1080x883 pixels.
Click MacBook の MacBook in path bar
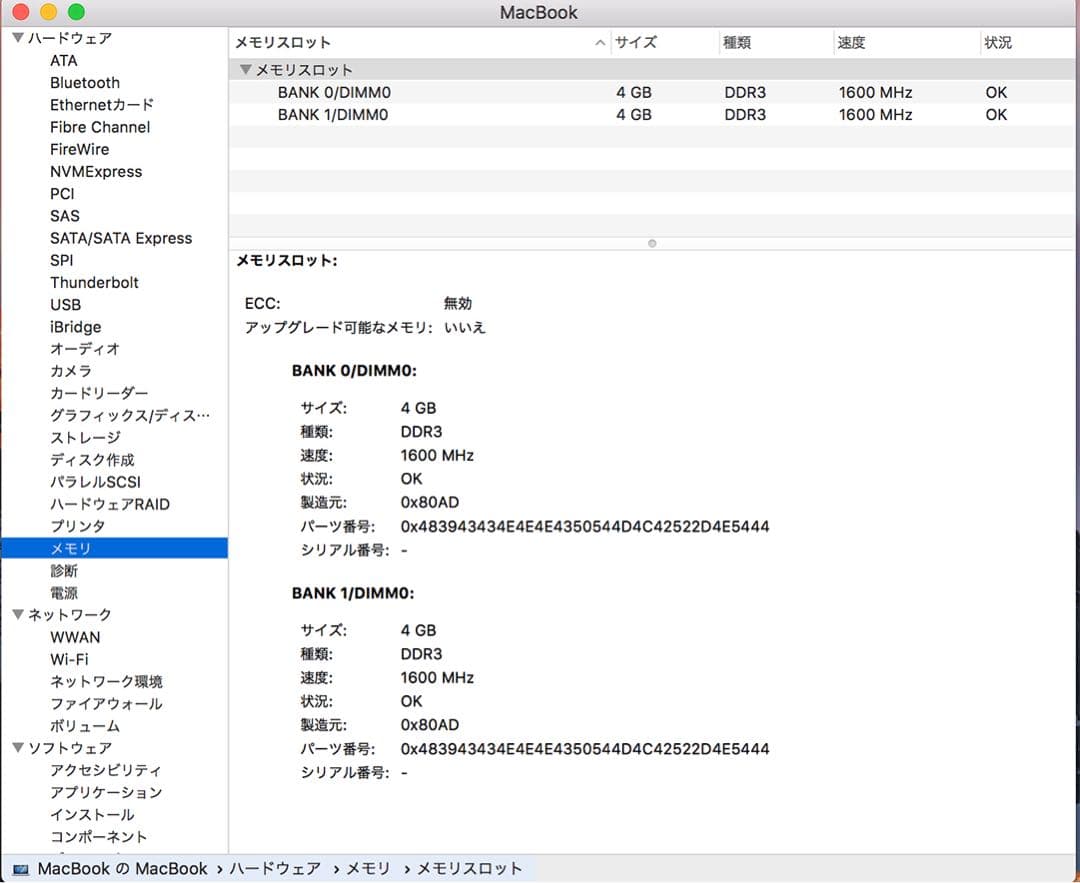point(123,869)
